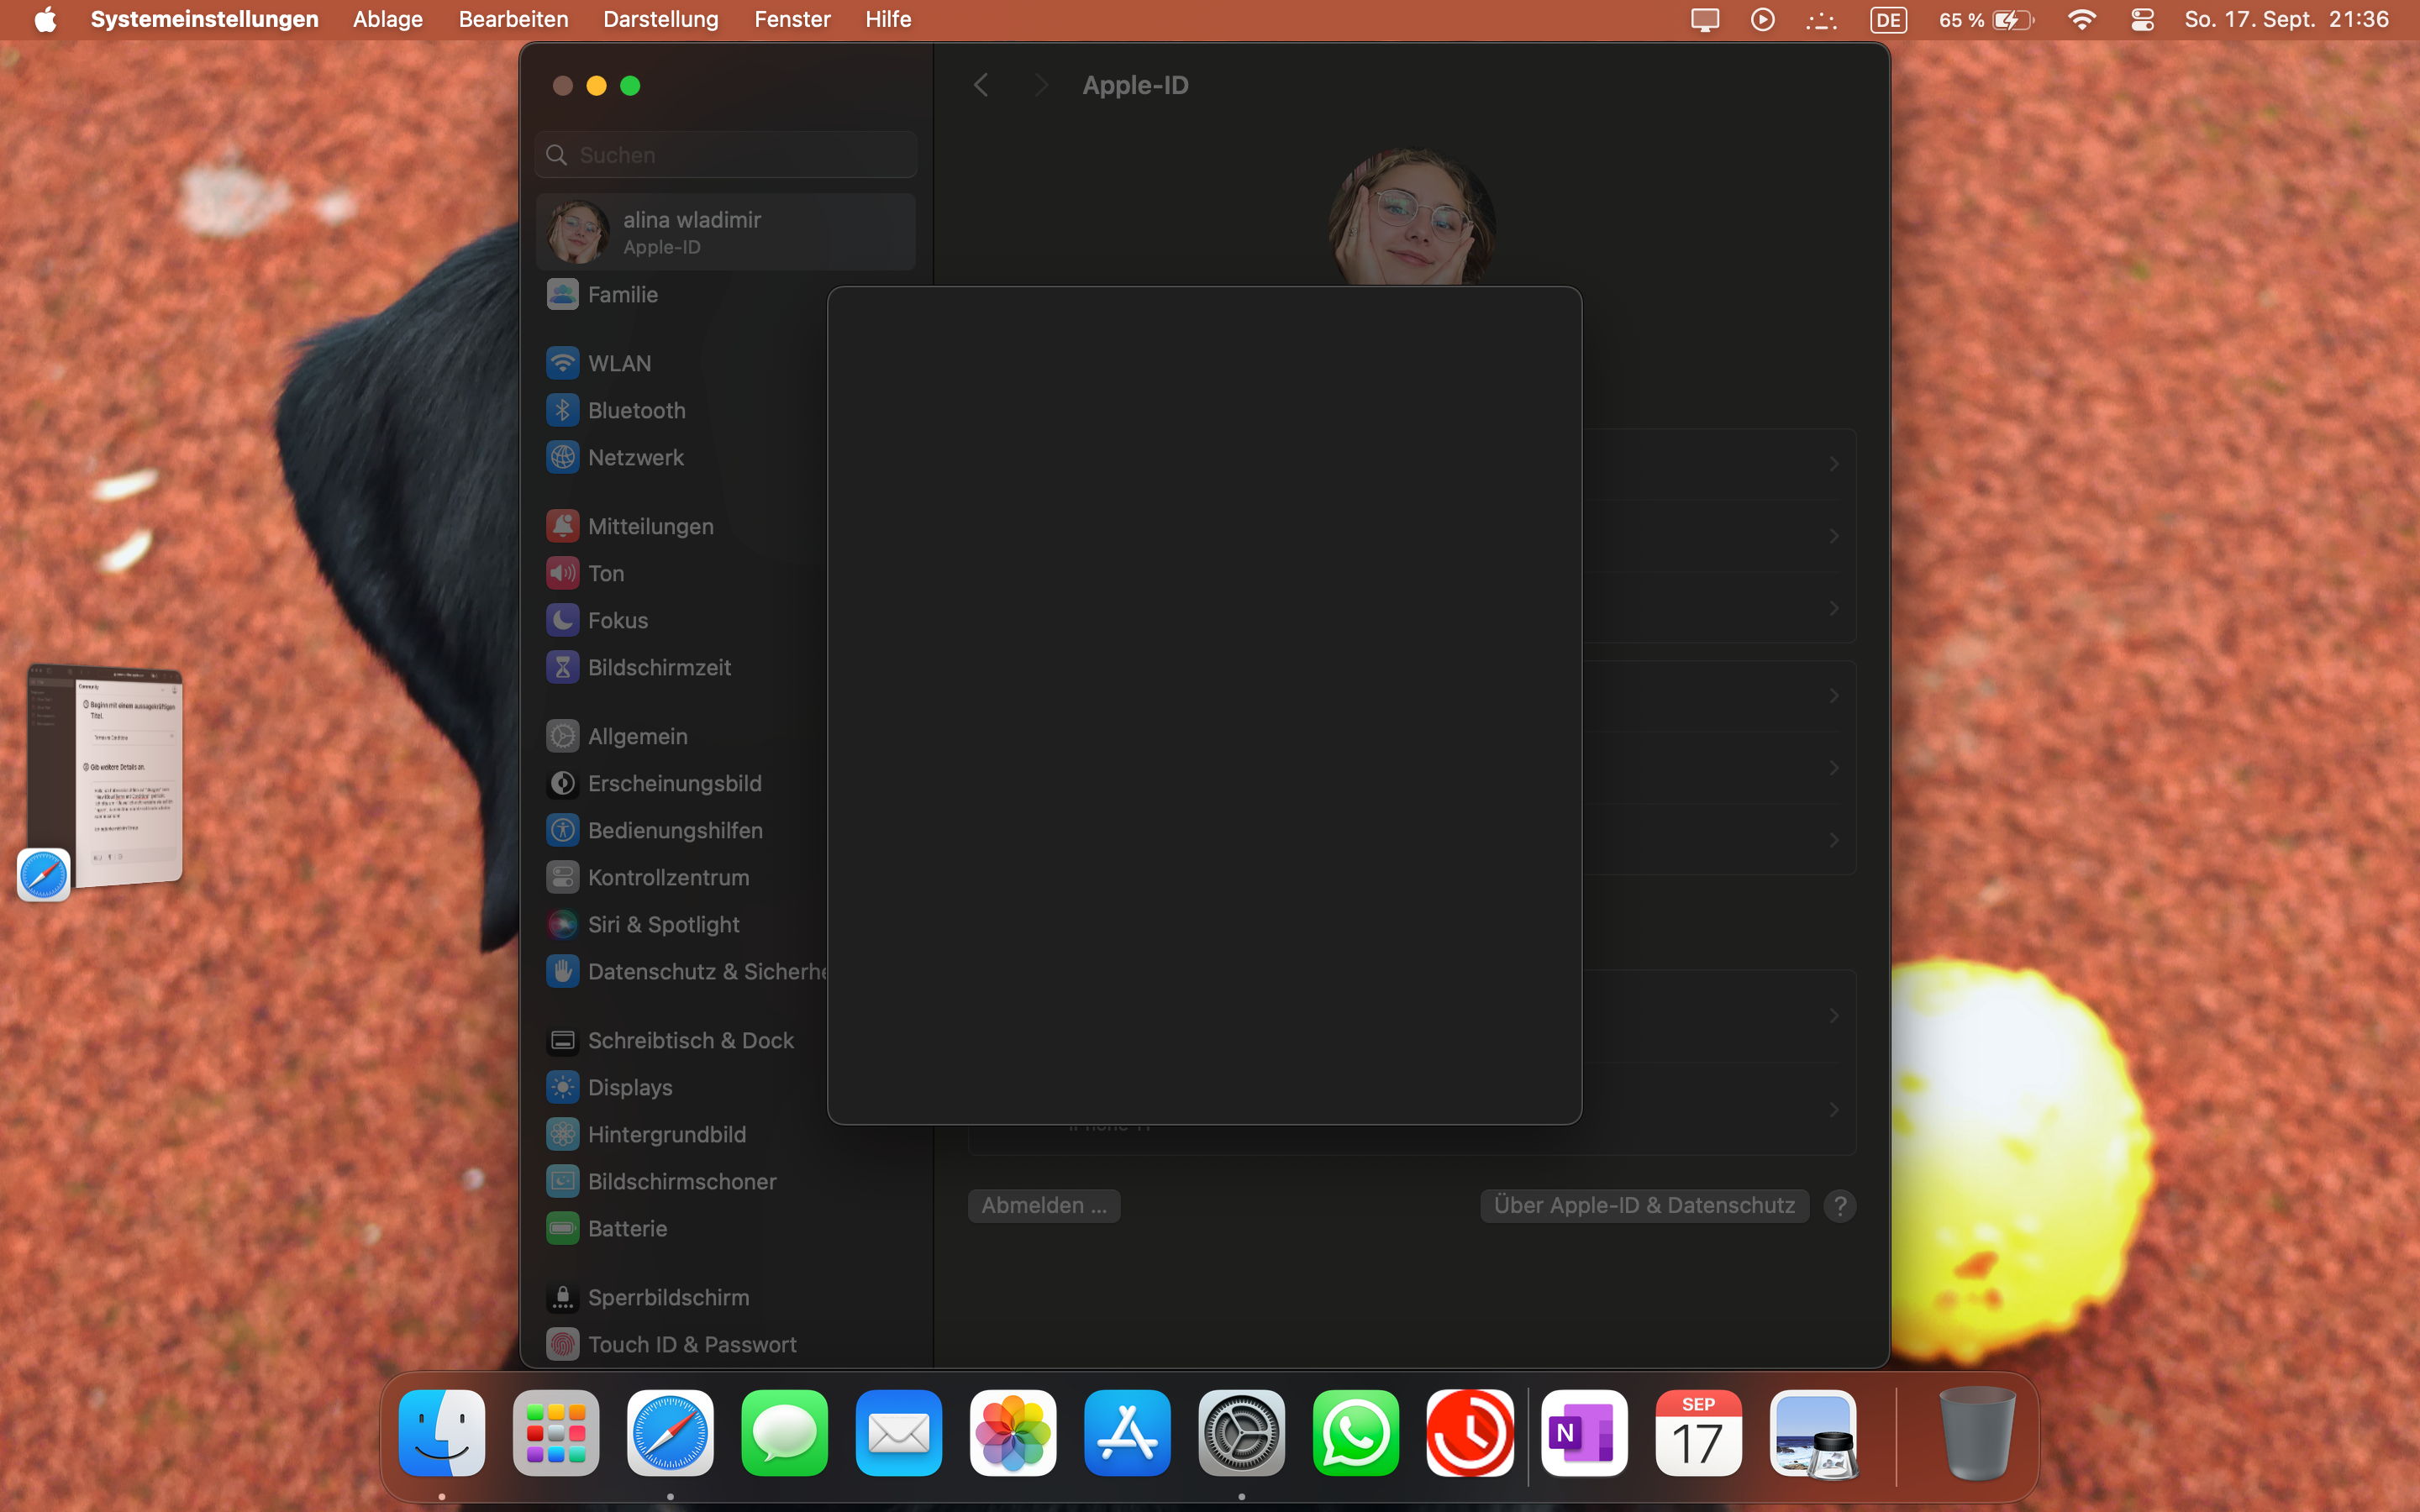
Task: Open WhatsApp from the Dock
Action: (x=1355, y=1433)
